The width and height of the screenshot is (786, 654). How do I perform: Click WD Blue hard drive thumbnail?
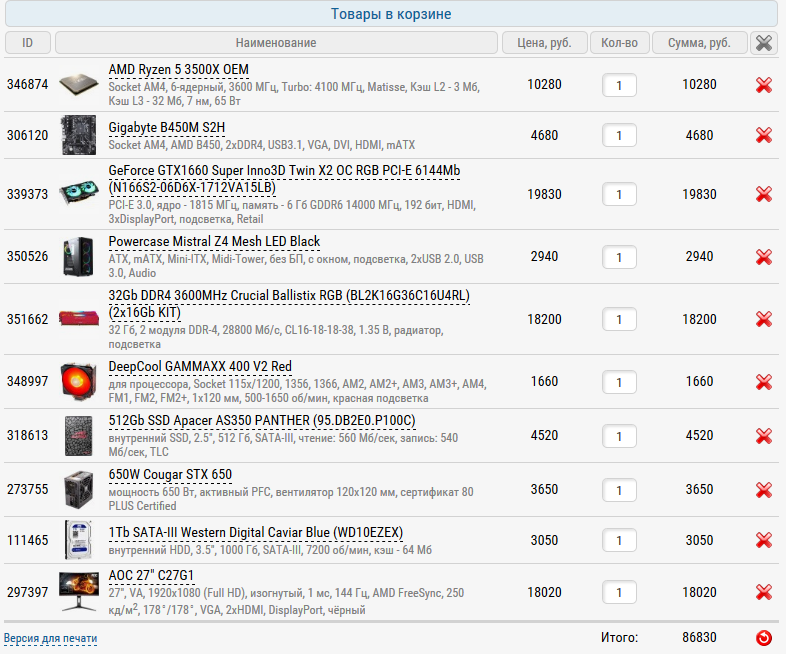tap(79, 540)
